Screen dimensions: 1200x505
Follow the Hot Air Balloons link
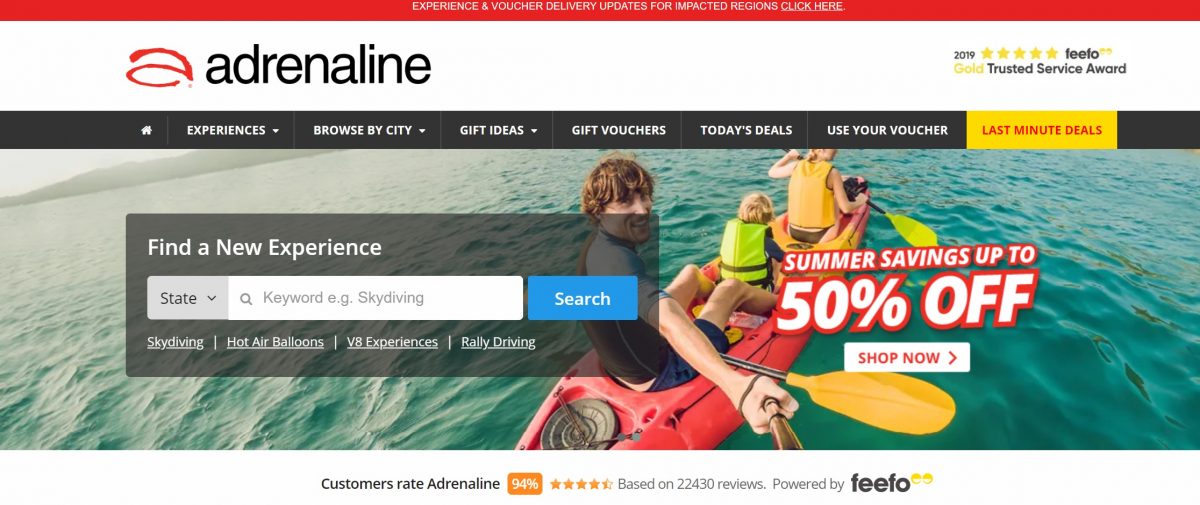[275, 342]
